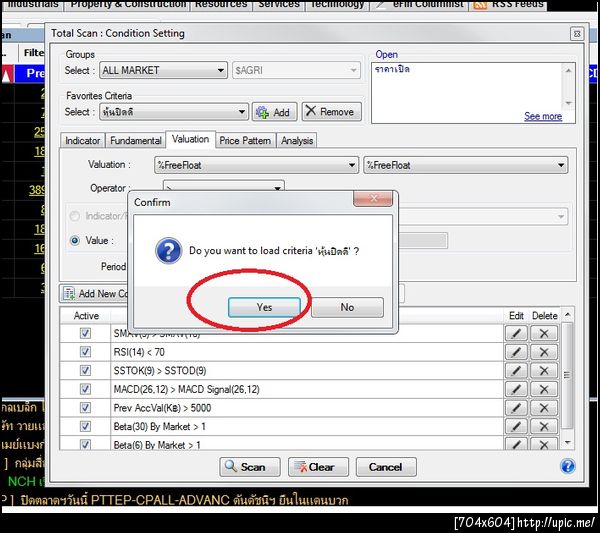Open the help icon at the bottom right
This screenshot has height=533, width=600.
[567, 466]
